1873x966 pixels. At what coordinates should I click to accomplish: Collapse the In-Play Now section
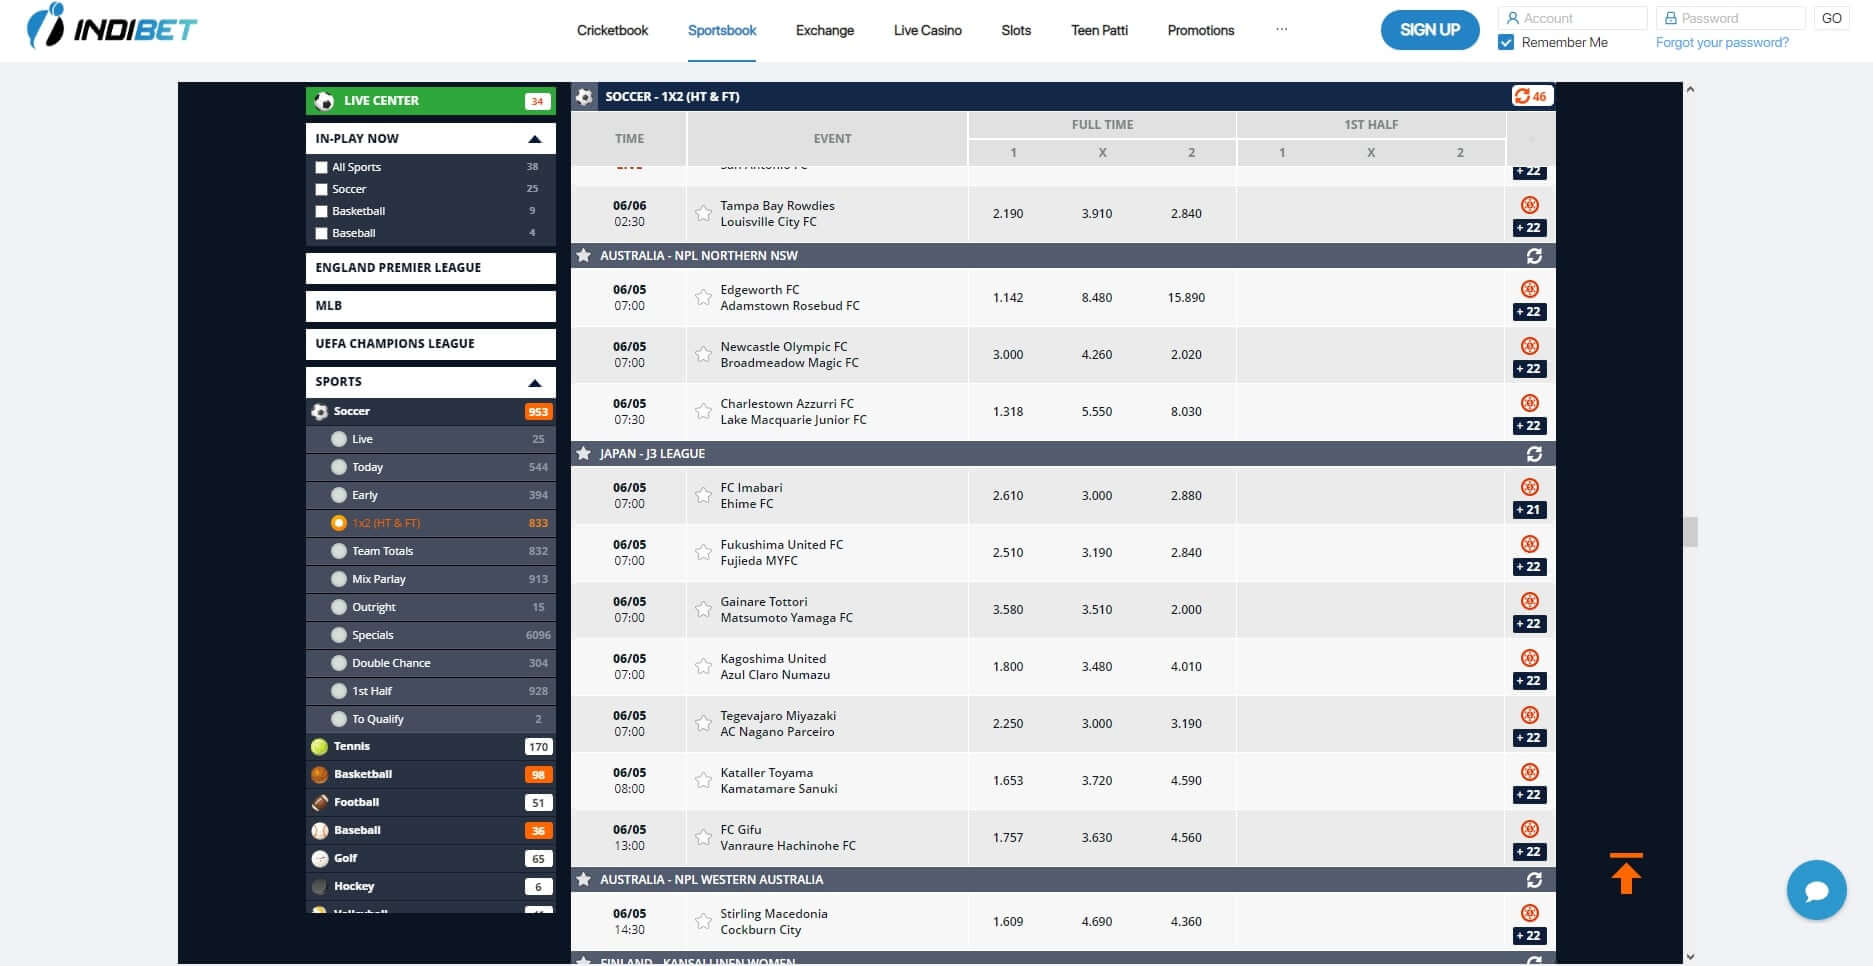(534, 138)
